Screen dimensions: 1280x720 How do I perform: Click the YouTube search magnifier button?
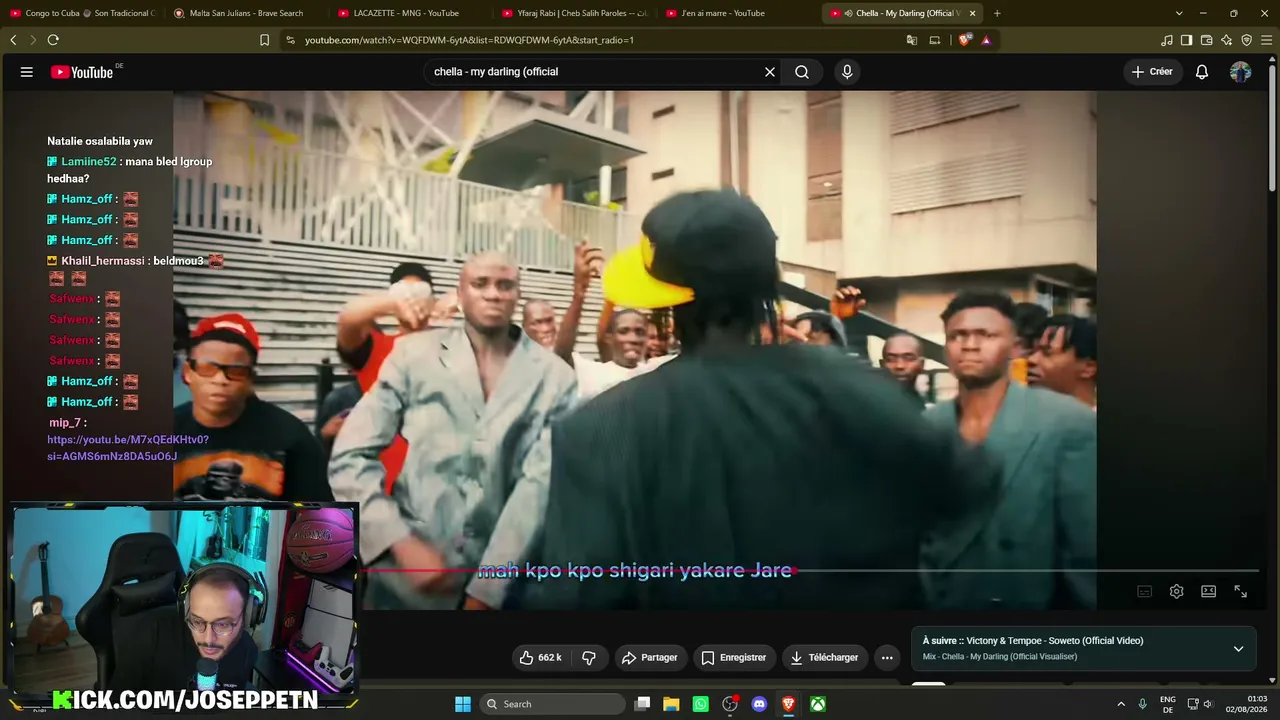tap(802, 72)
